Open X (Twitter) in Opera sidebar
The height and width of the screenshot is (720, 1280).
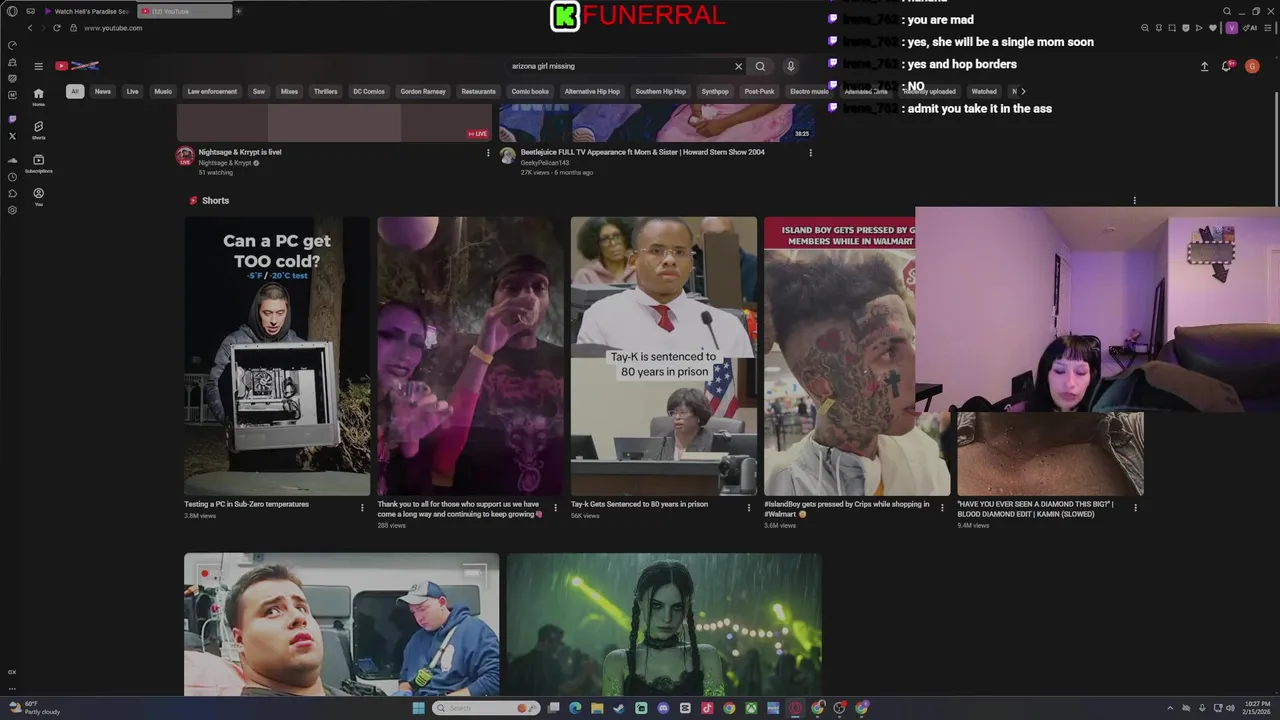point(12,136)
